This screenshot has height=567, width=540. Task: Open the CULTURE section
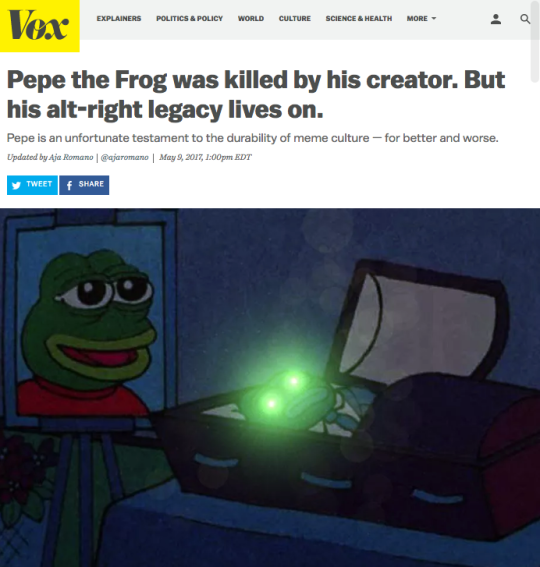[294, 18]
